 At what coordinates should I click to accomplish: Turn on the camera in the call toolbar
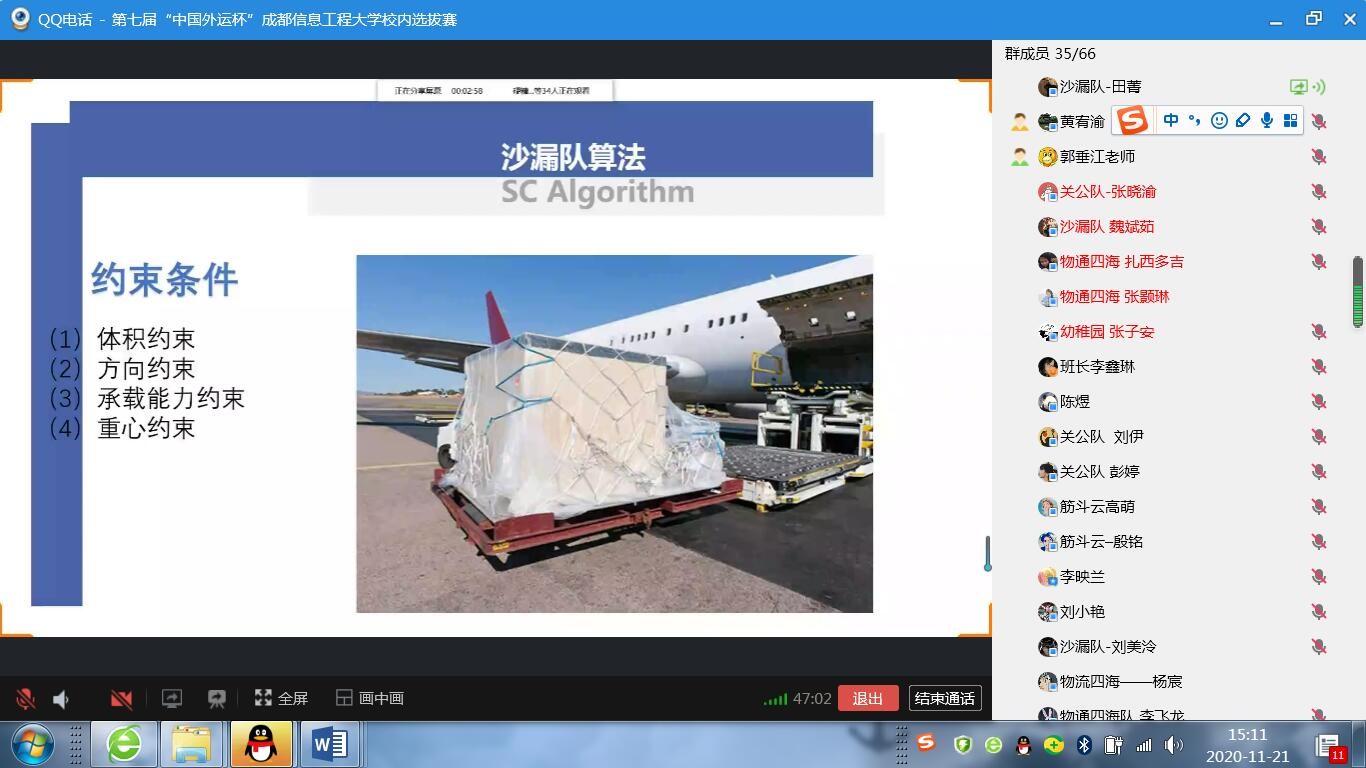(x=121, y=699)
